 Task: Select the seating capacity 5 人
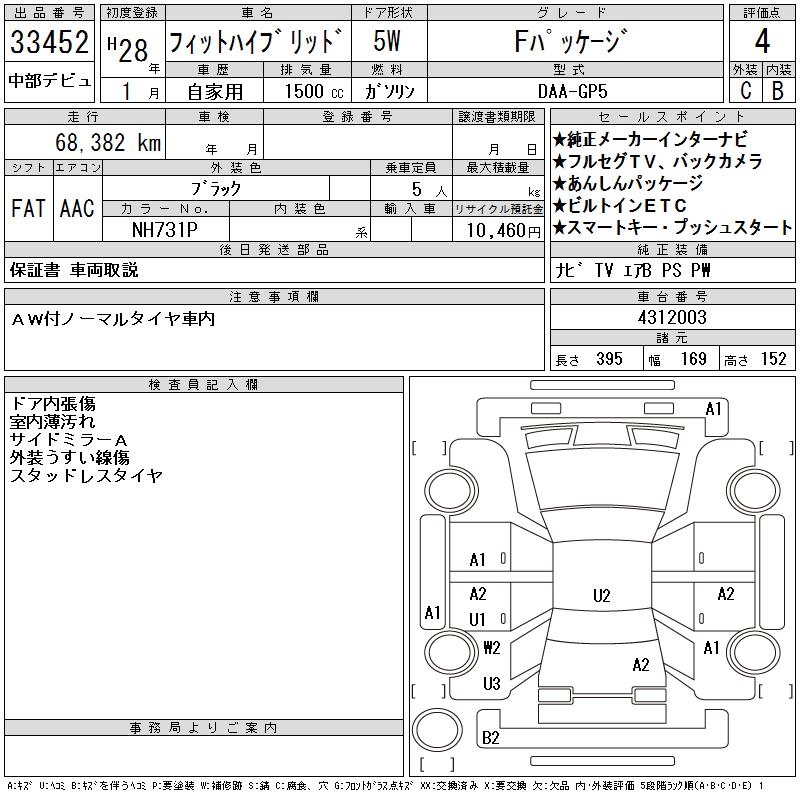(x=430, y=190)
